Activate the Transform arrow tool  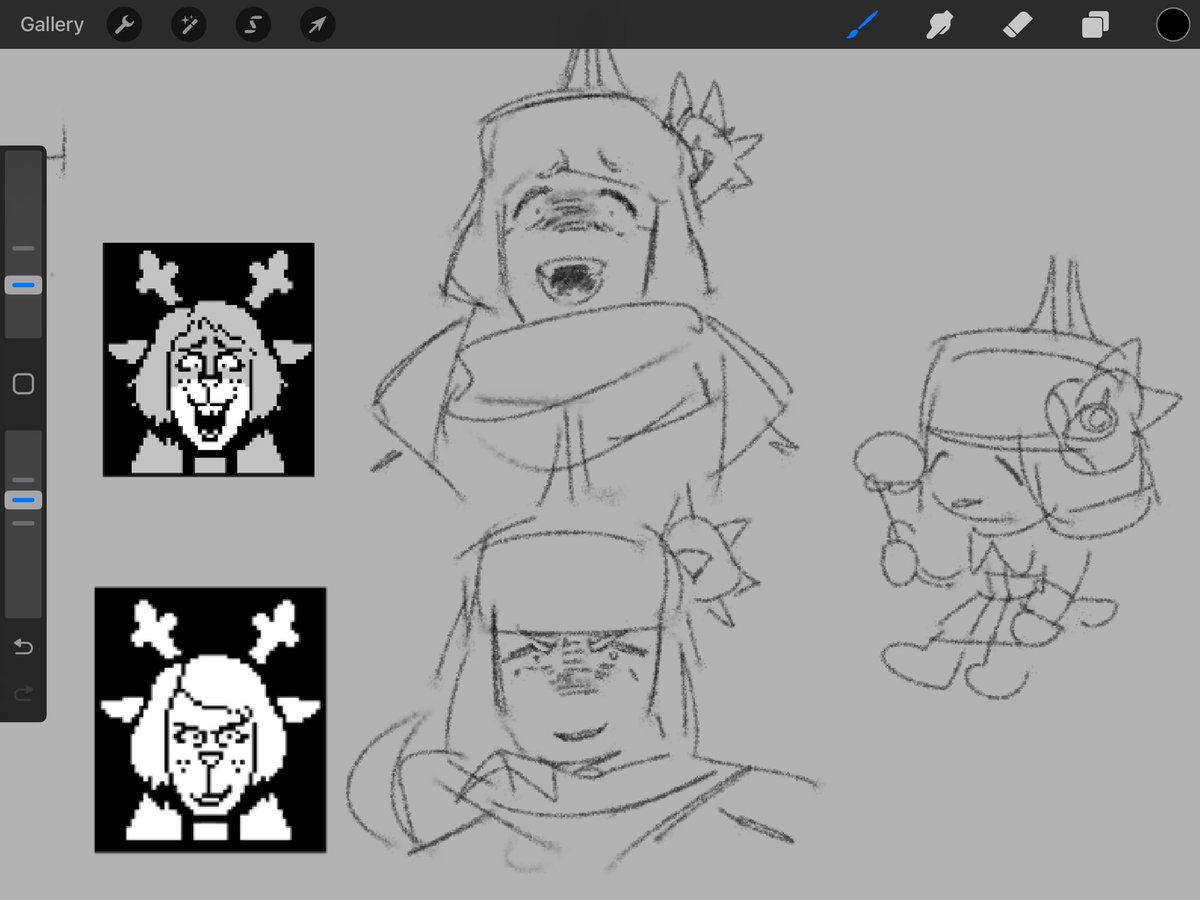317,25
